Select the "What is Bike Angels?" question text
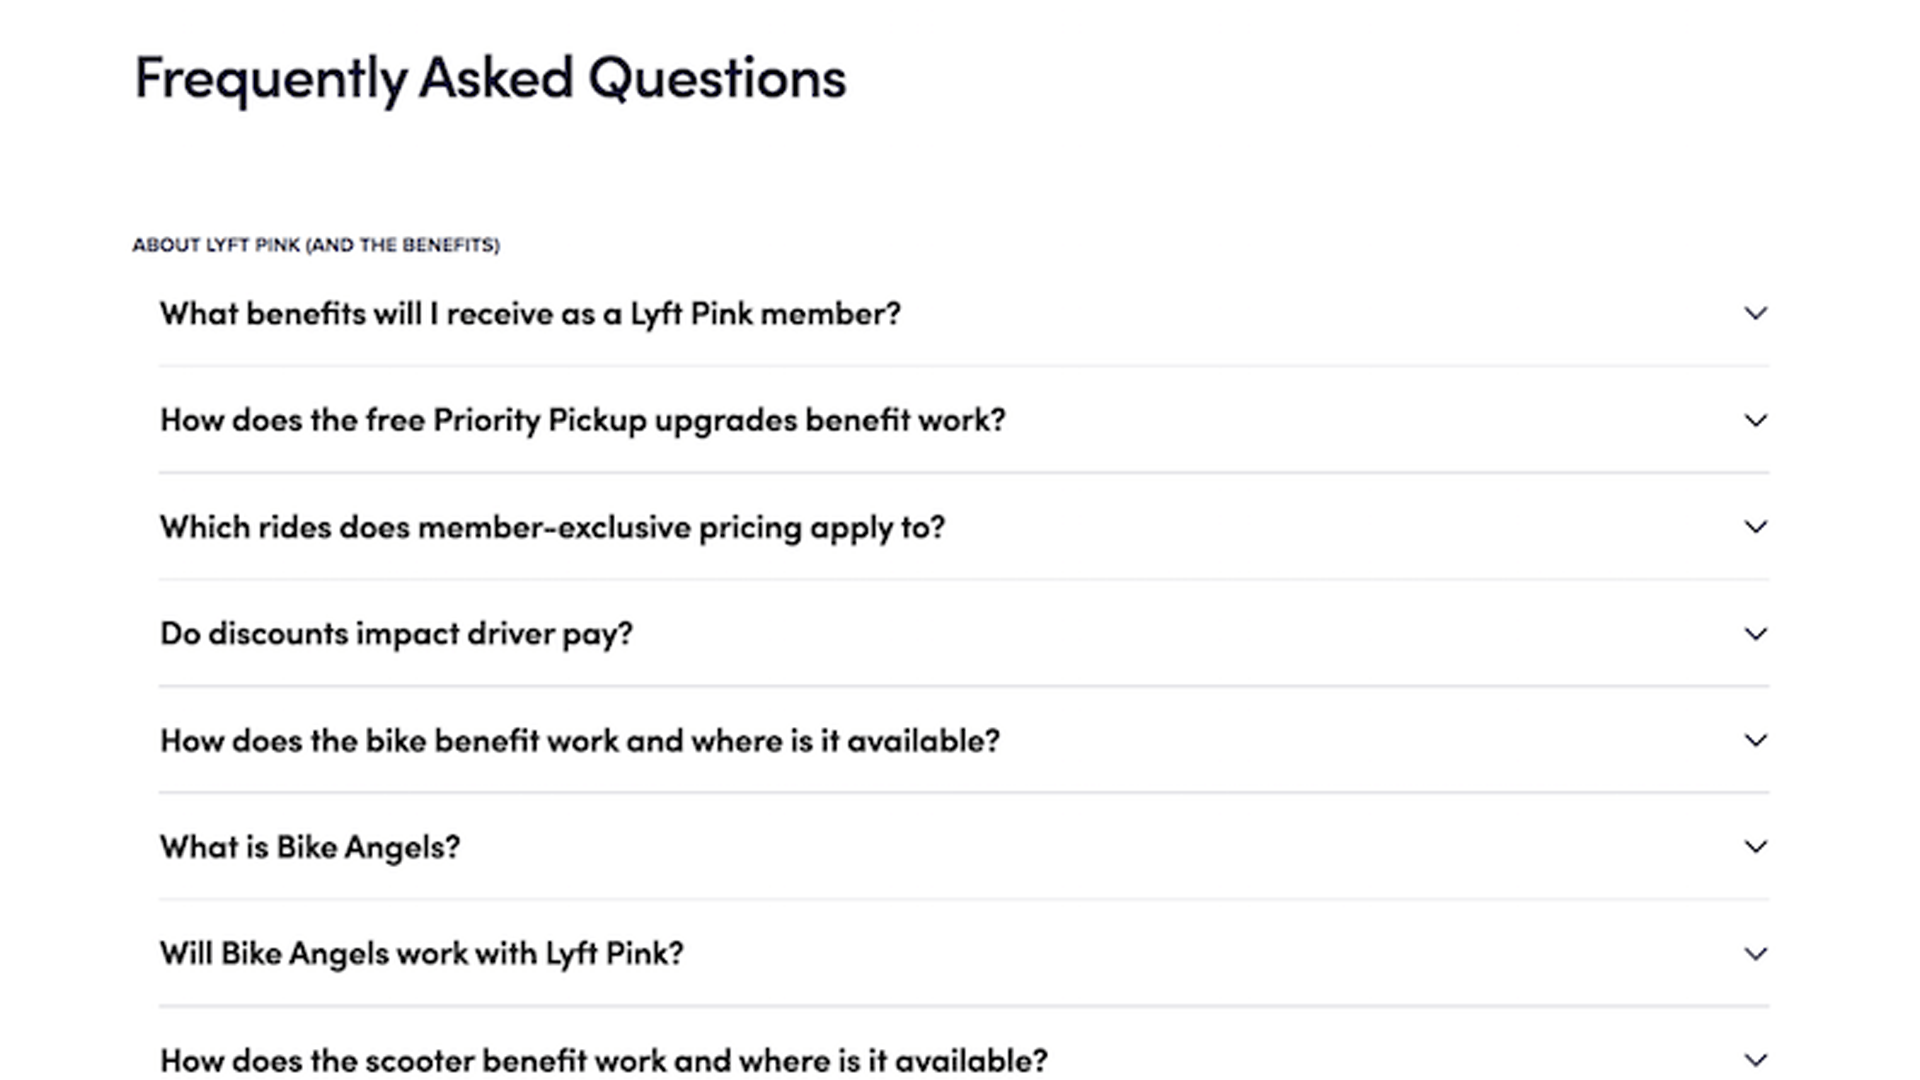This screenshot has height=1080, width=1920. 310,847
